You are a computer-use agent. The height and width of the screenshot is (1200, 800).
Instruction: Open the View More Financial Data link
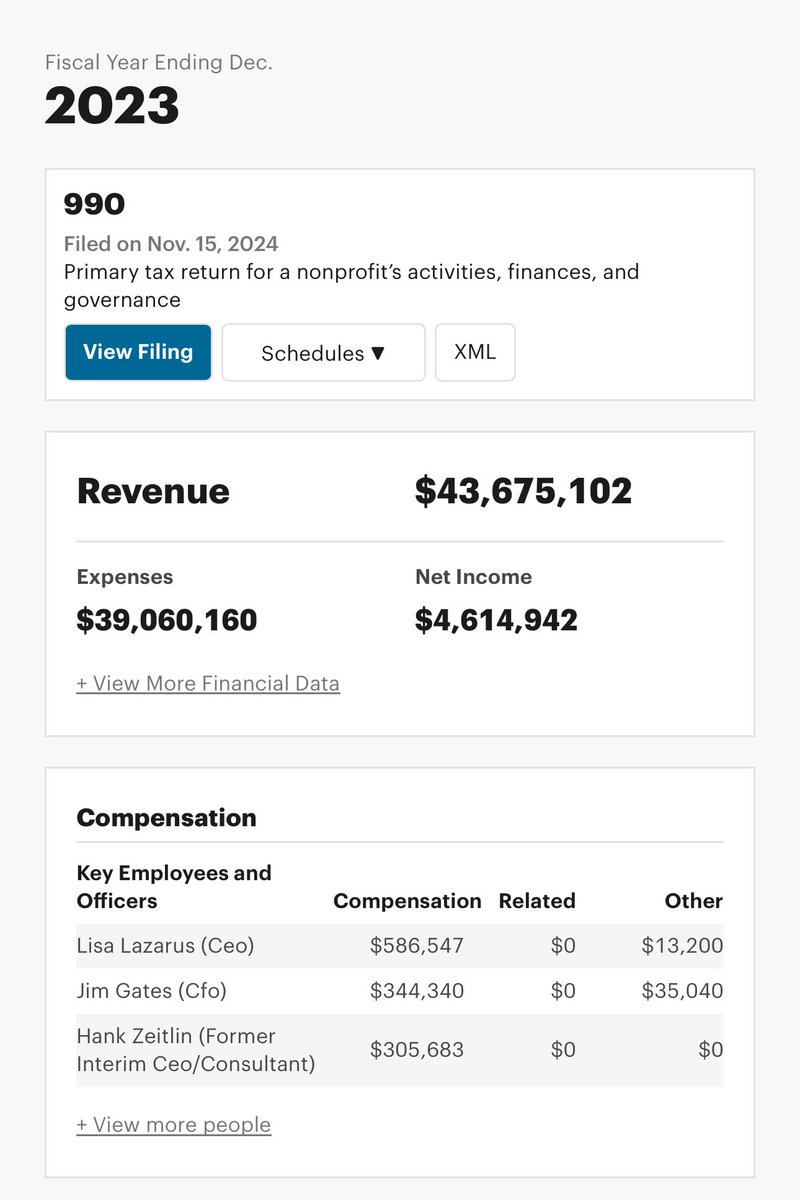click(208, 684)
